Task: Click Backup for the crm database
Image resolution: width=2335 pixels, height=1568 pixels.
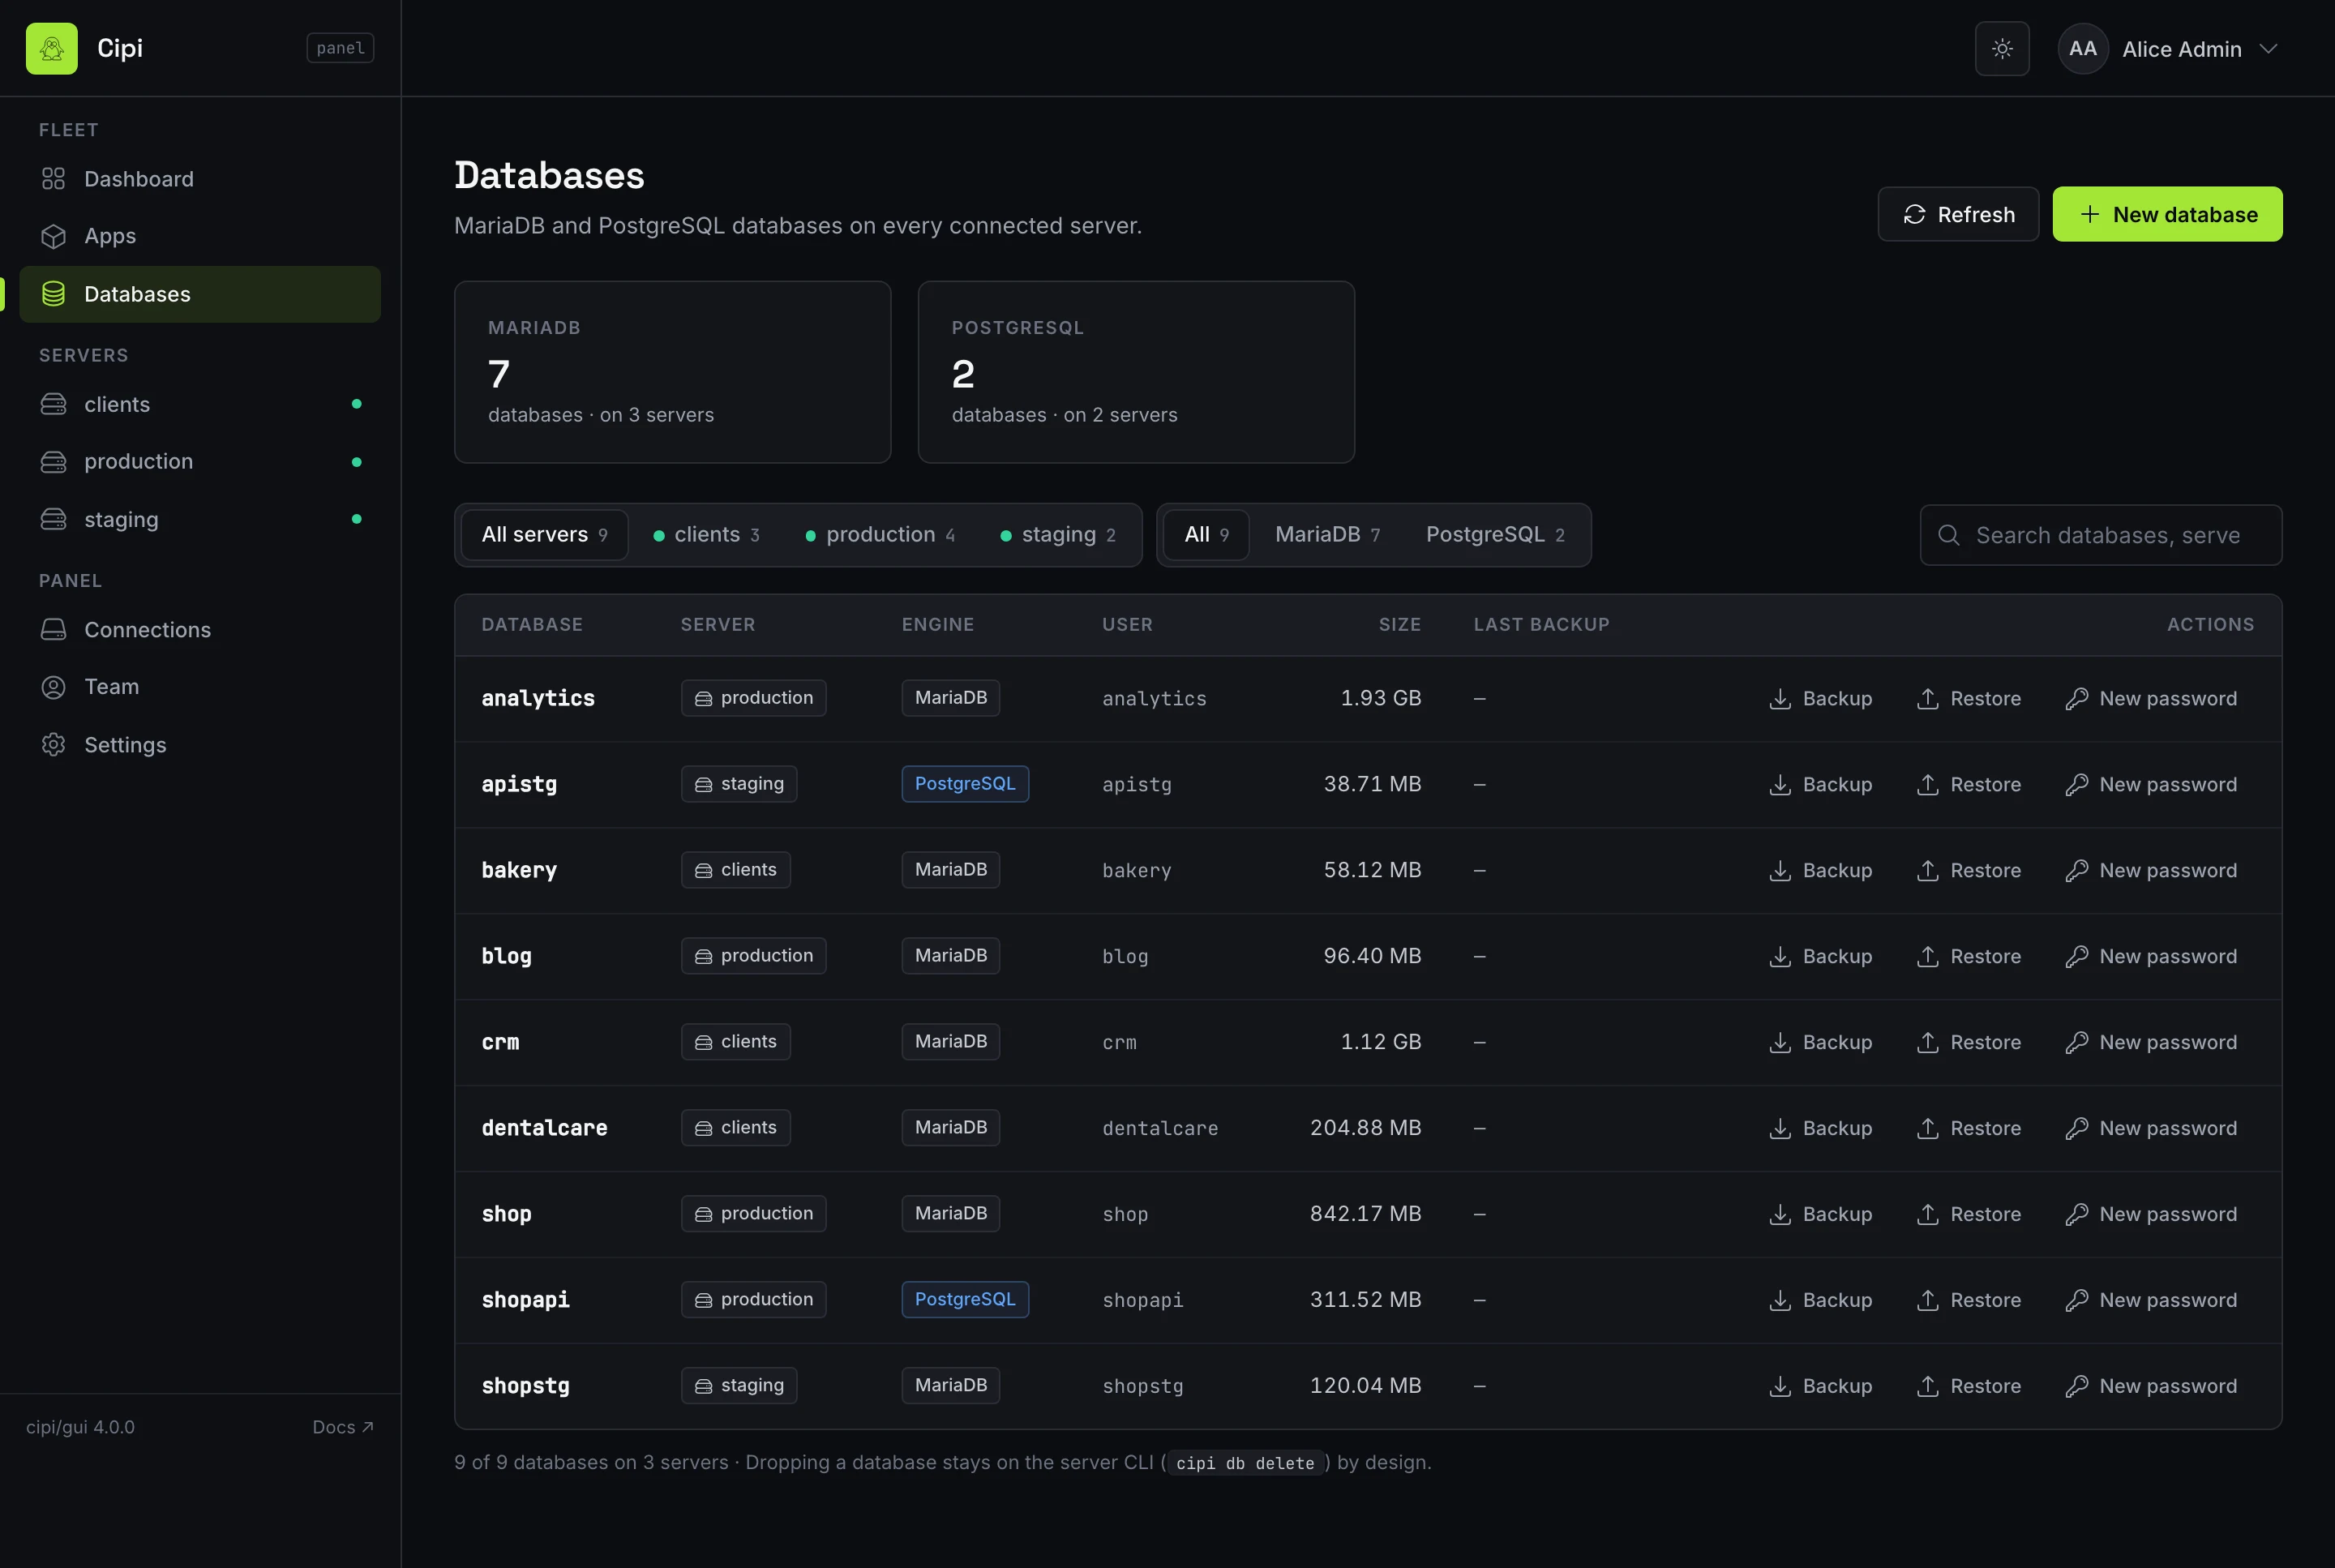Action: point(1820,1042)
